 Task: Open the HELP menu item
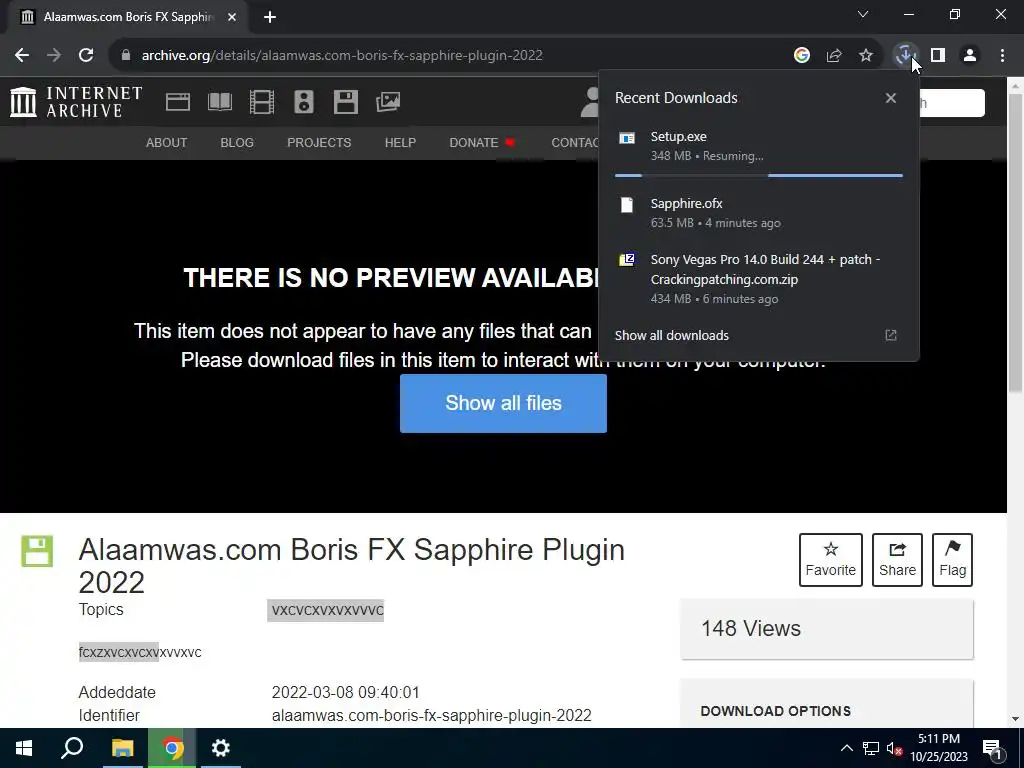400,142
